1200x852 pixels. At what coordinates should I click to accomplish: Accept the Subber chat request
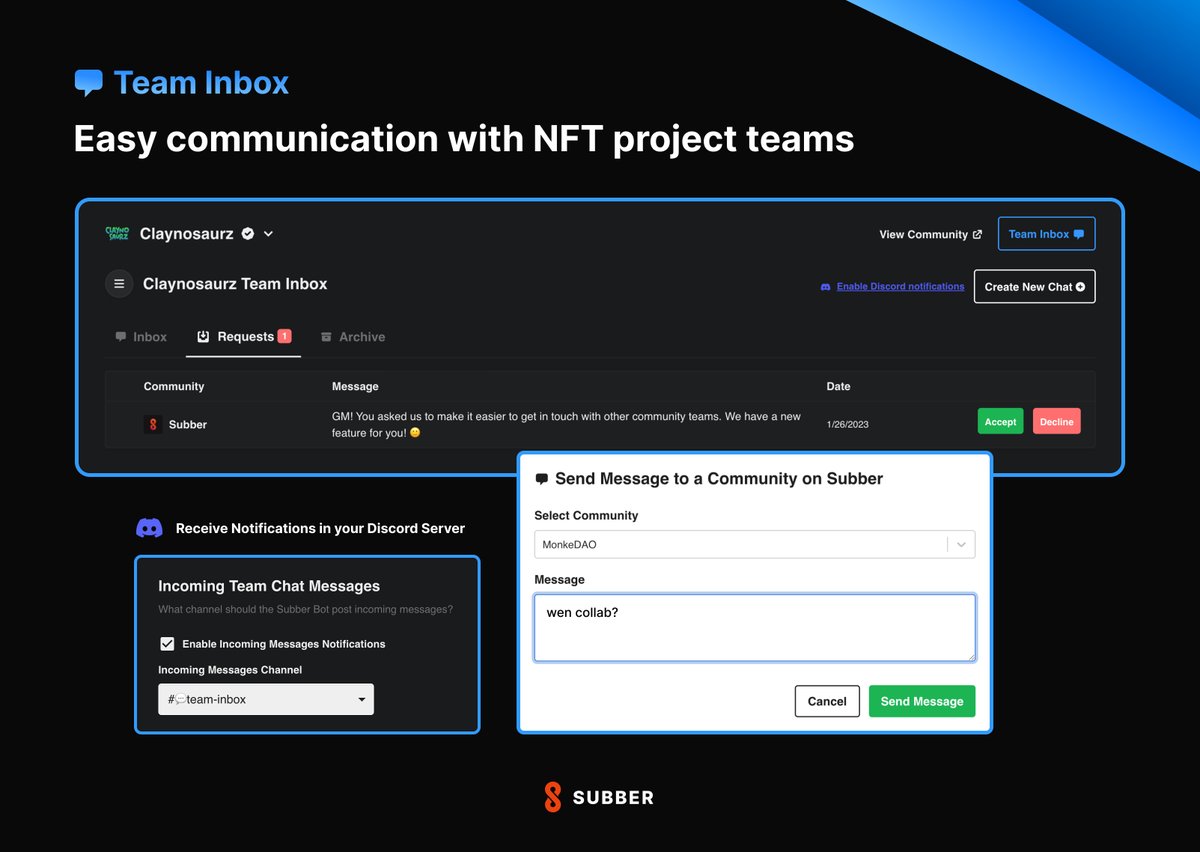click(1000, 421)
